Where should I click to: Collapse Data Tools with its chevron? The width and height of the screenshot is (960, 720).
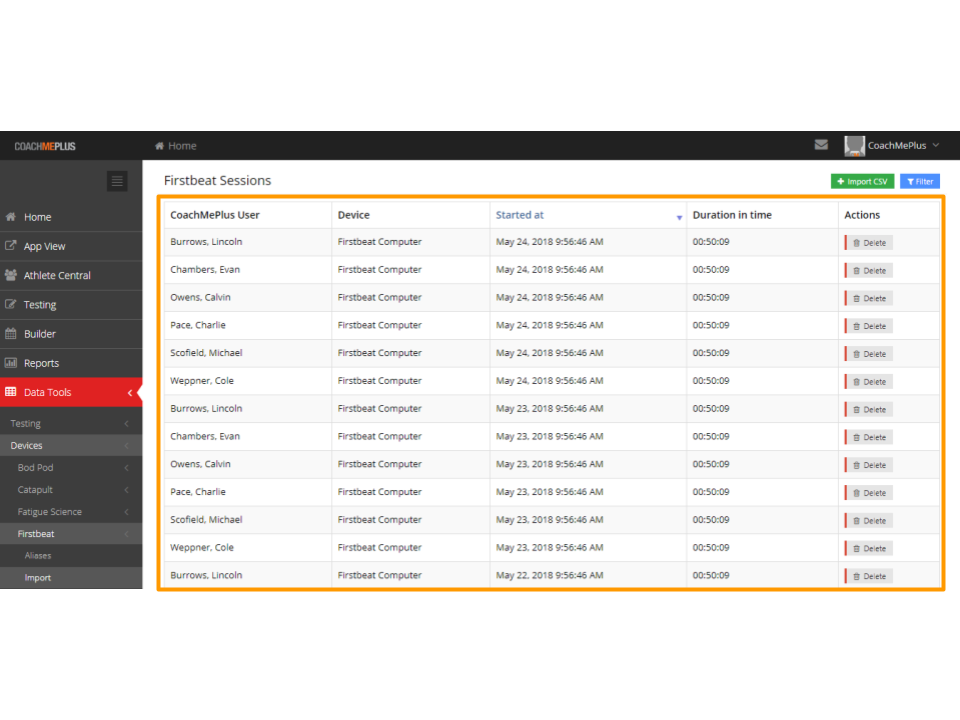click(x=130, y=392)
